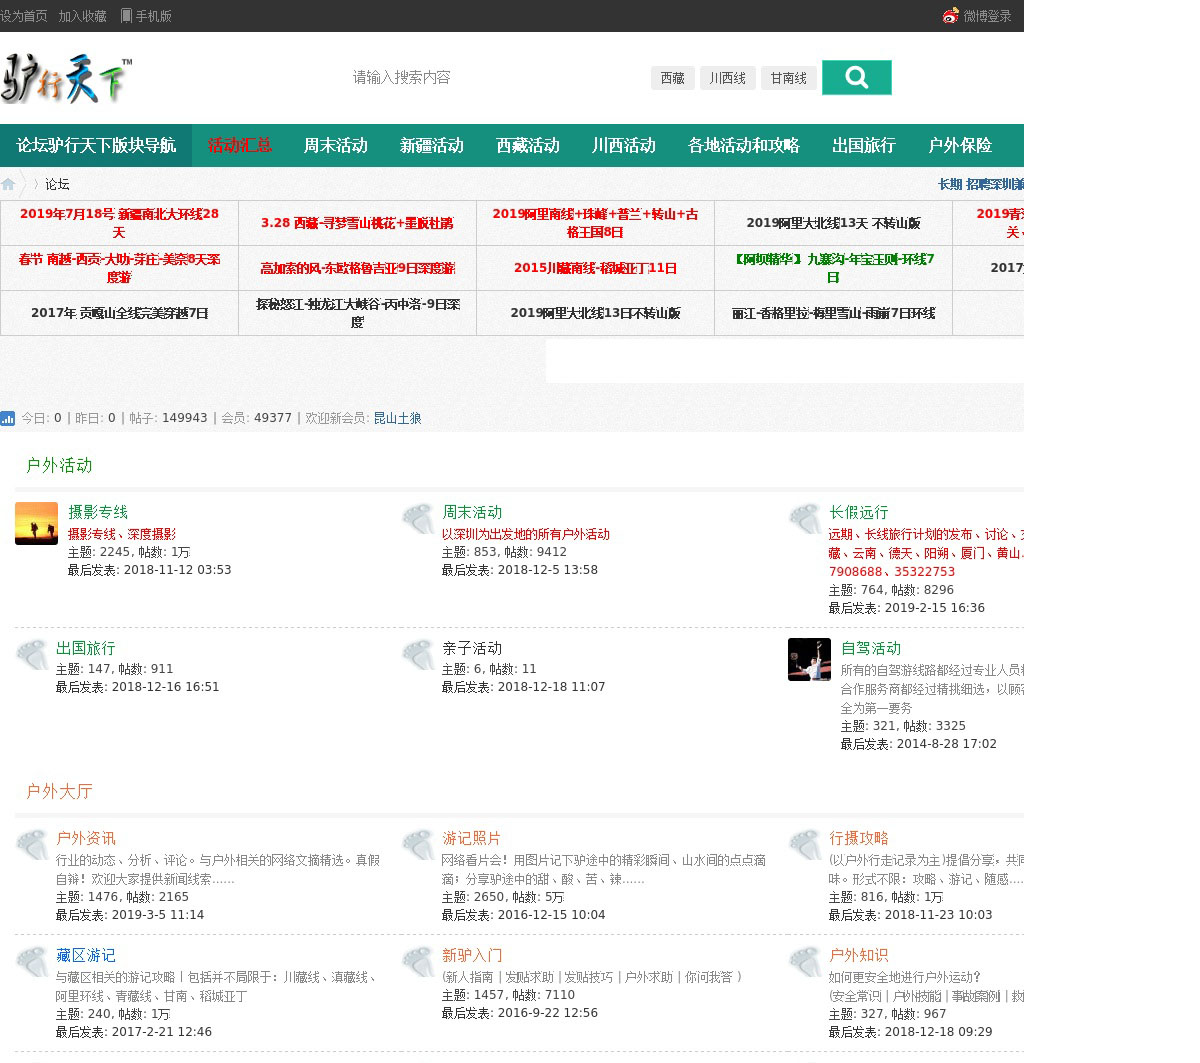Click the footprint icon beside 周末活动
This screenshot has height=1063, width=1200.
(x=417, y=519)
